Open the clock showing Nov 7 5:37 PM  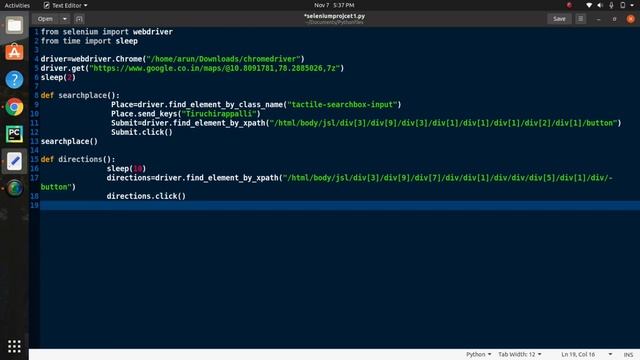tap(334, 5)
